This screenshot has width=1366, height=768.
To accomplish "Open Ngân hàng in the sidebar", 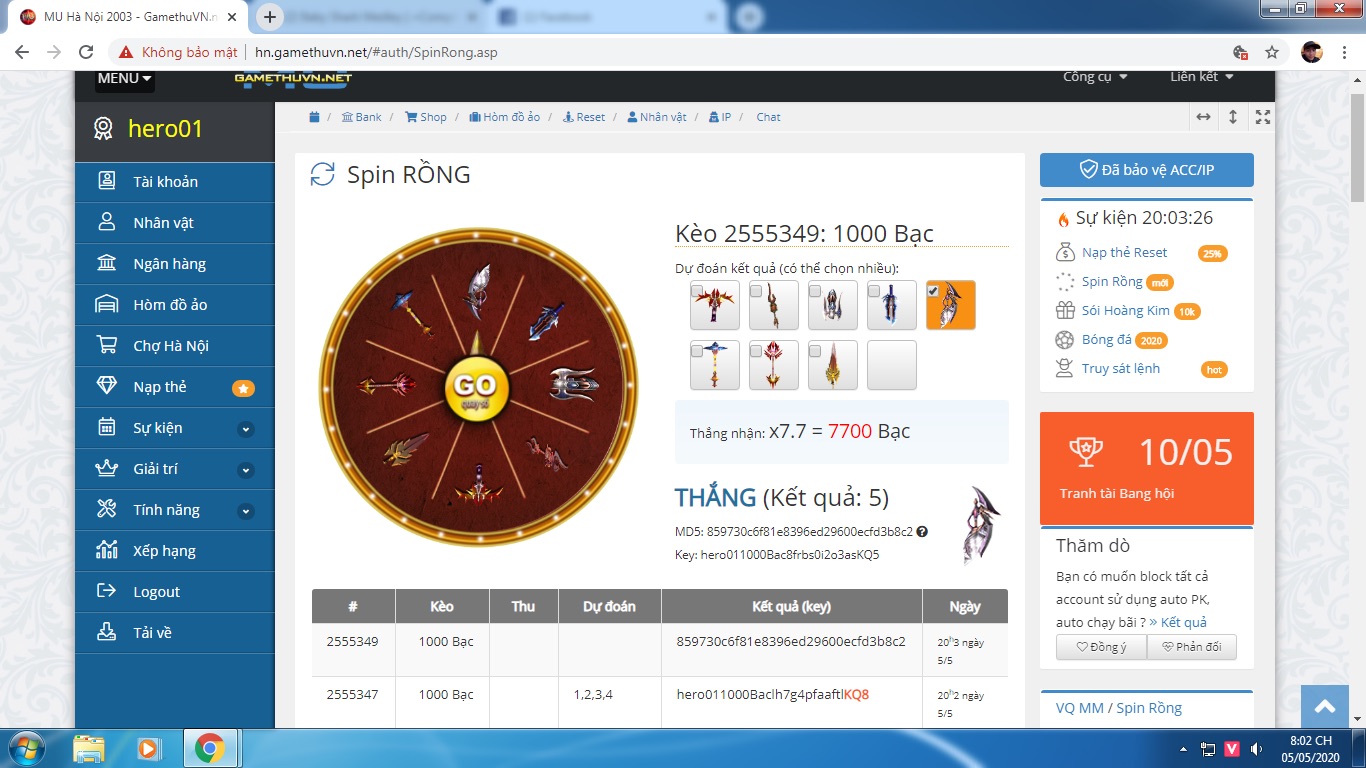I will pos(169,264).
